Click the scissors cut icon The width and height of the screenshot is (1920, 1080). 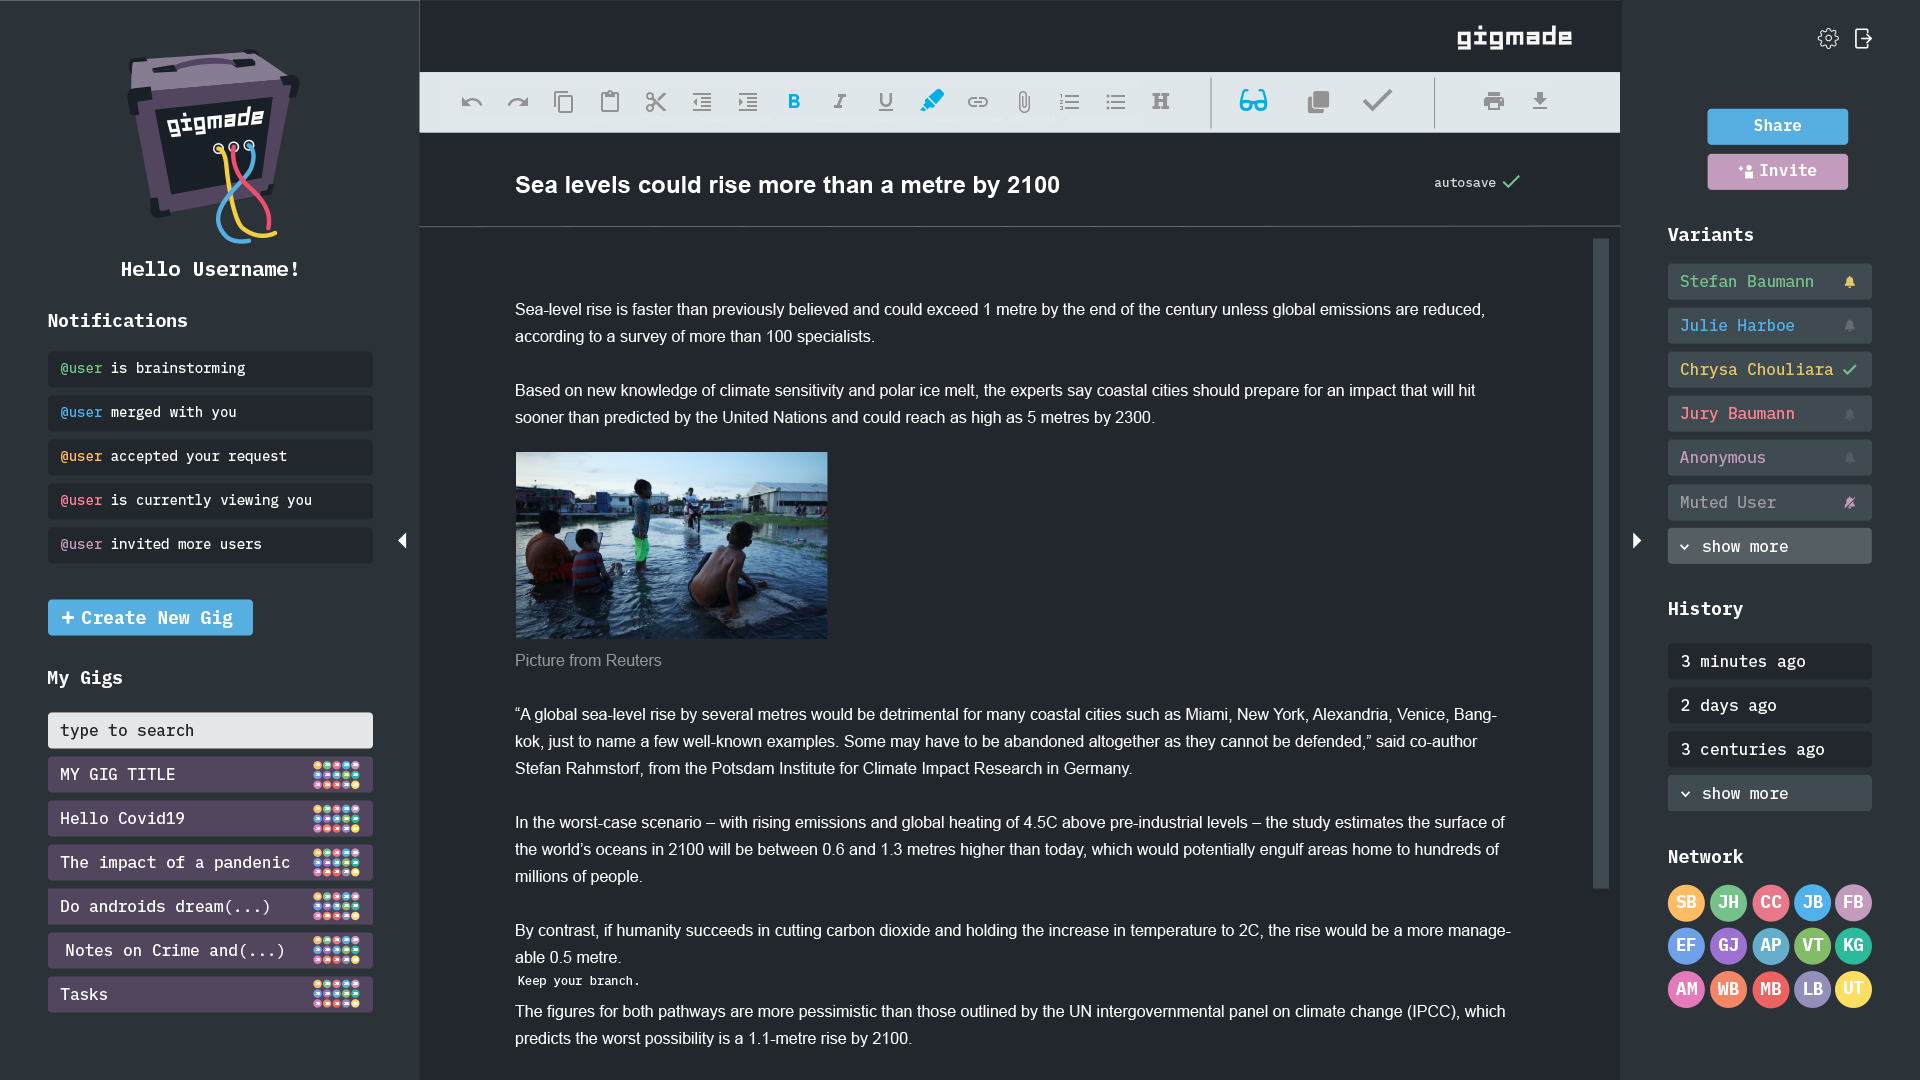[x=656, y=102]
